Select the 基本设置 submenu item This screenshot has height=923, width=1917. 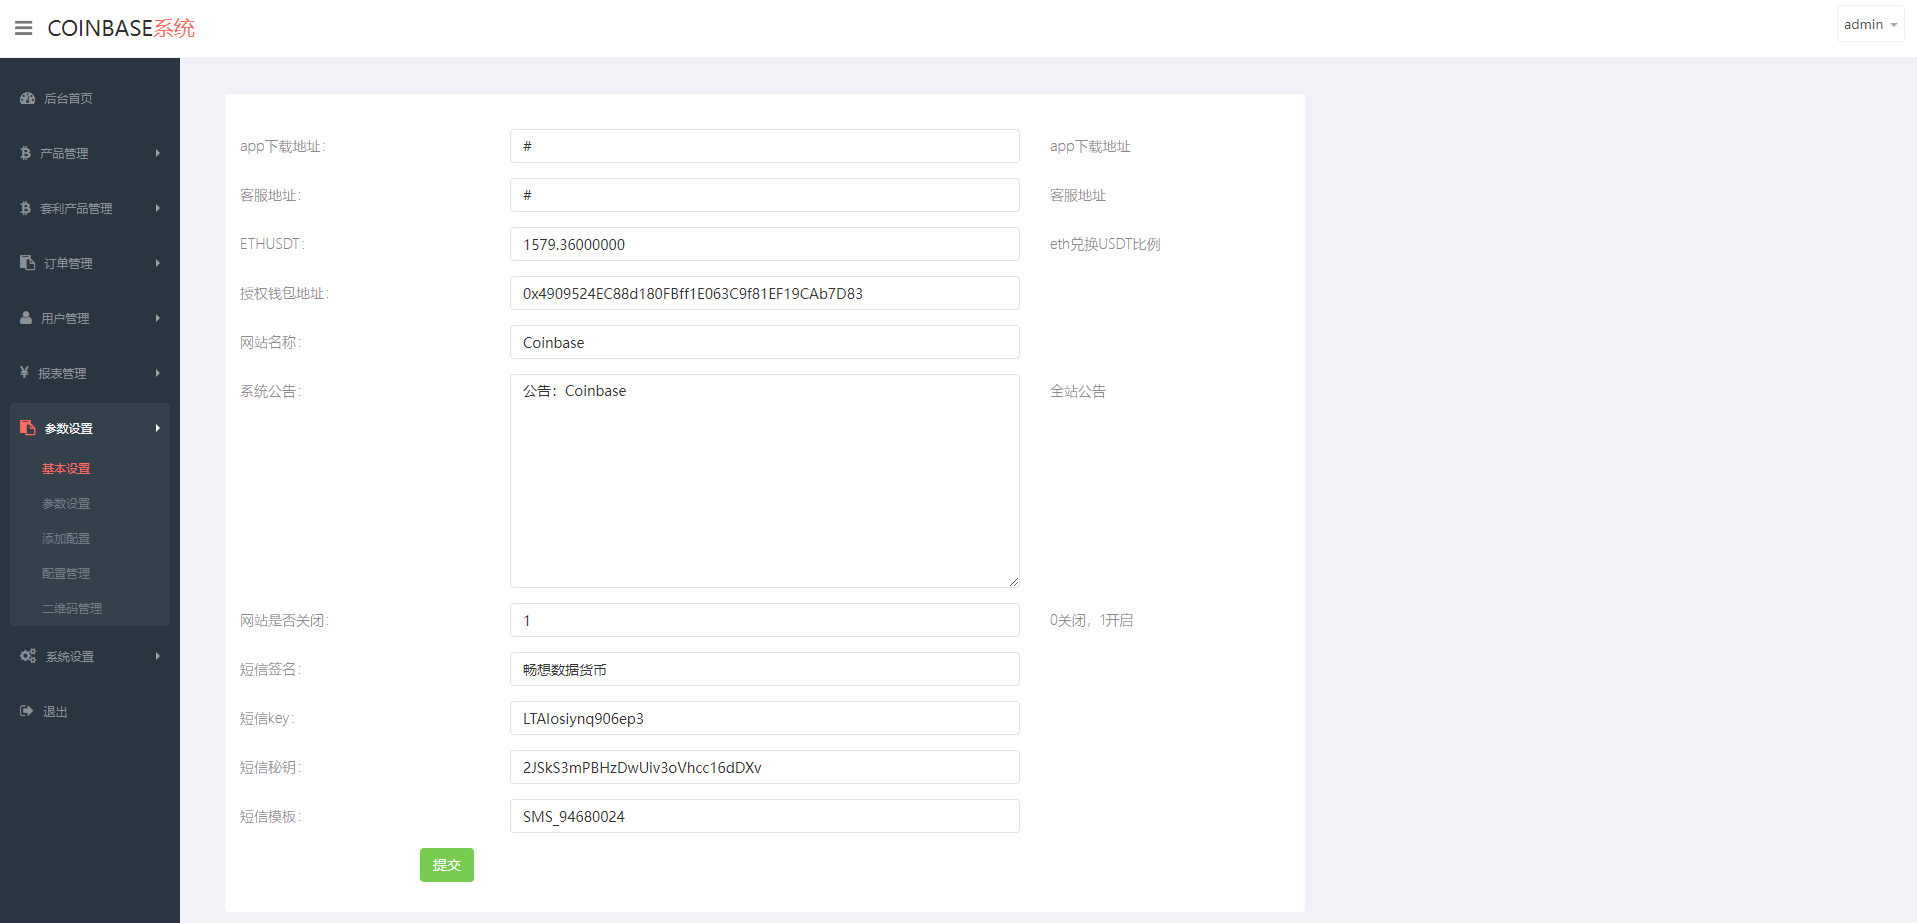coord(66,469)
